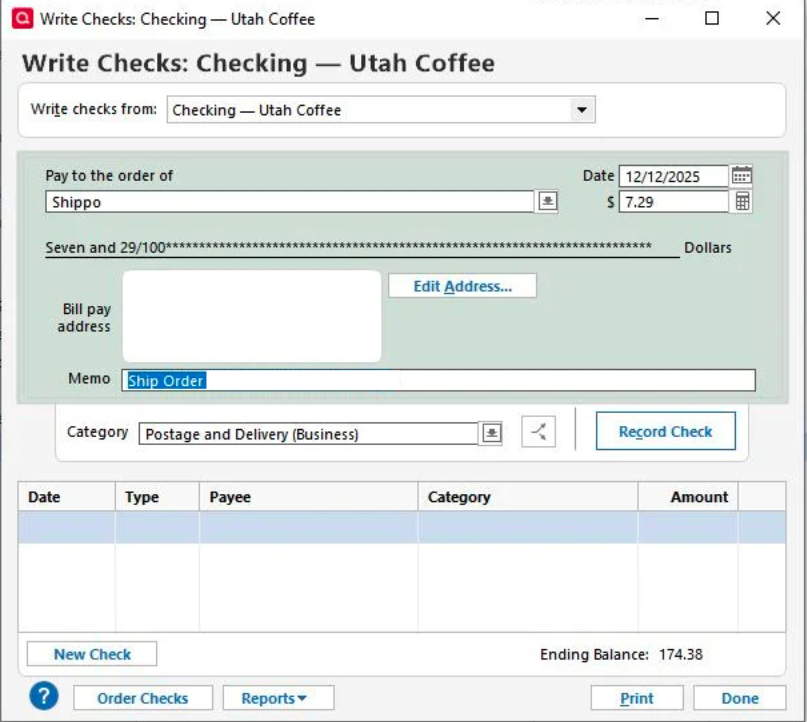The width and height of the screenshot is (807, 722).
Task: Click the Quicken logo in title bar
Action: pyautogui.click(x=22, y=19)
